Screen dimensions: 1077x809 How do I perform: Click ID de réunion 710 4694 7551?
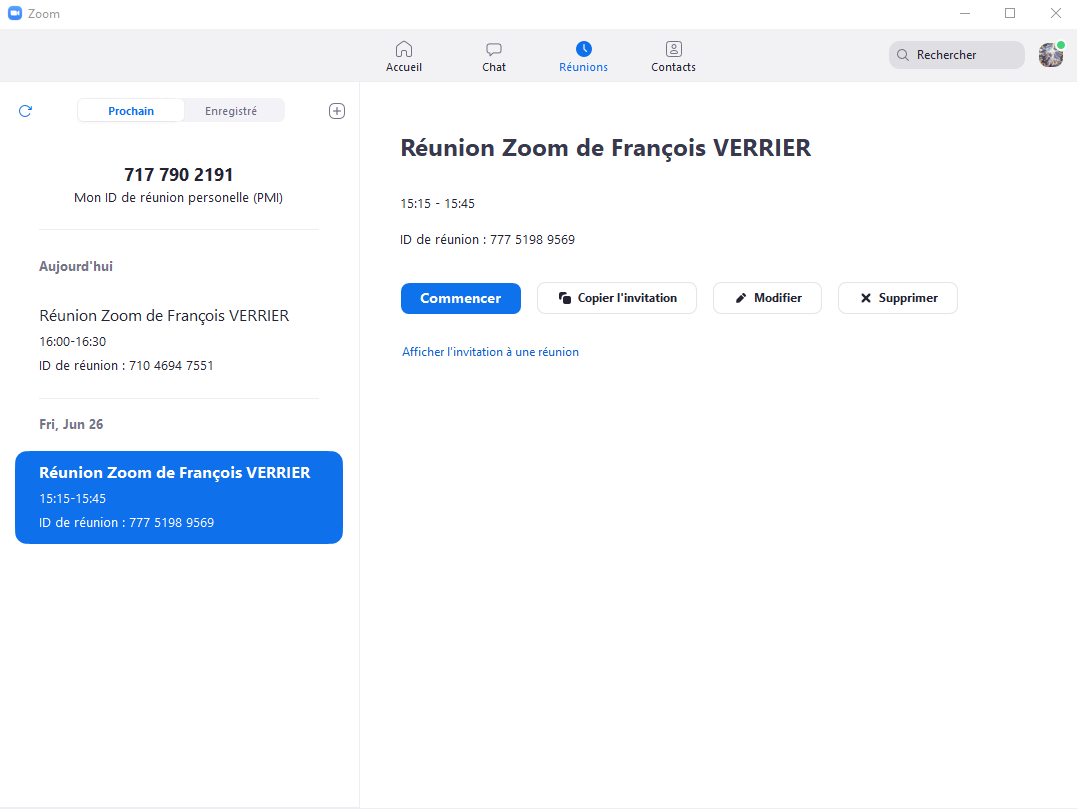[126, 366]
